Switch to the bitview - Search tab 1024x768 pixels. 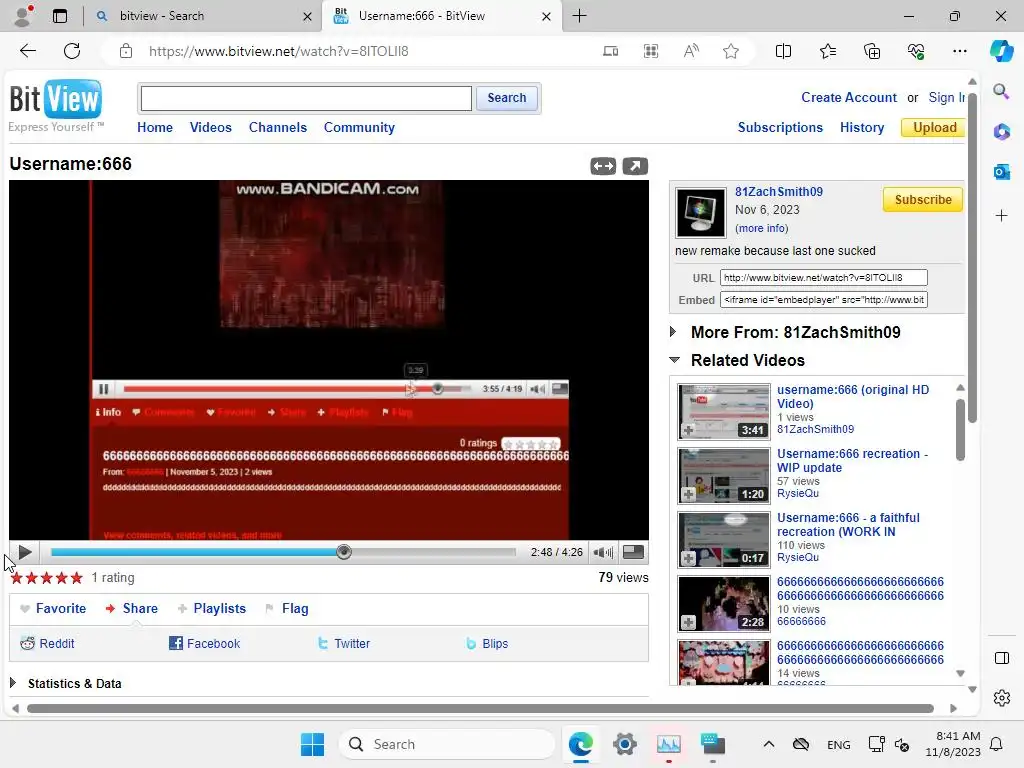click(x=202, y=16)
